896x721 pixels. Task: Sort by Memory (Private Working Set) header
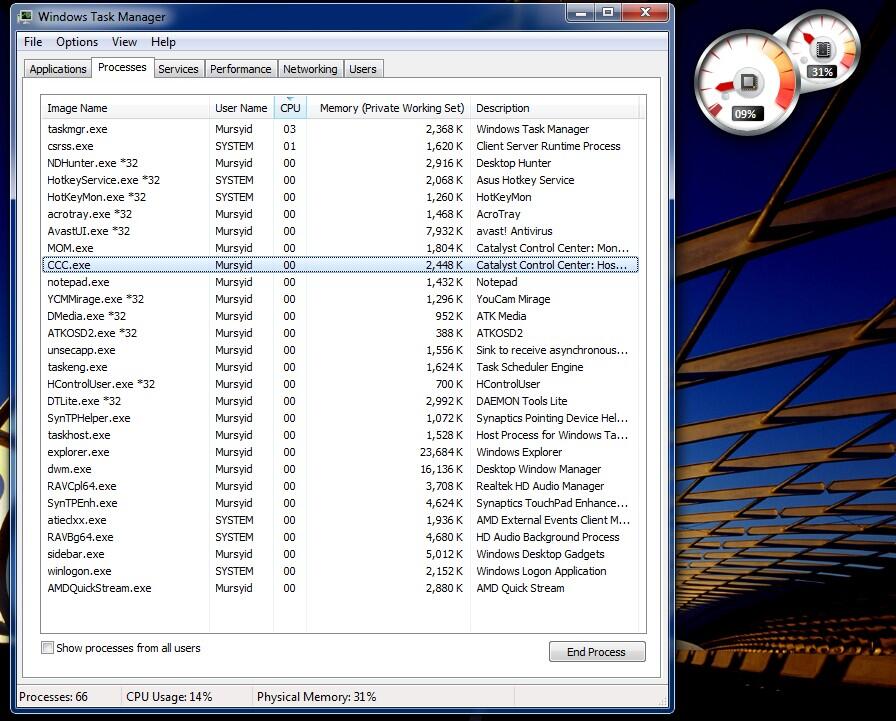[x=389, y=108]
